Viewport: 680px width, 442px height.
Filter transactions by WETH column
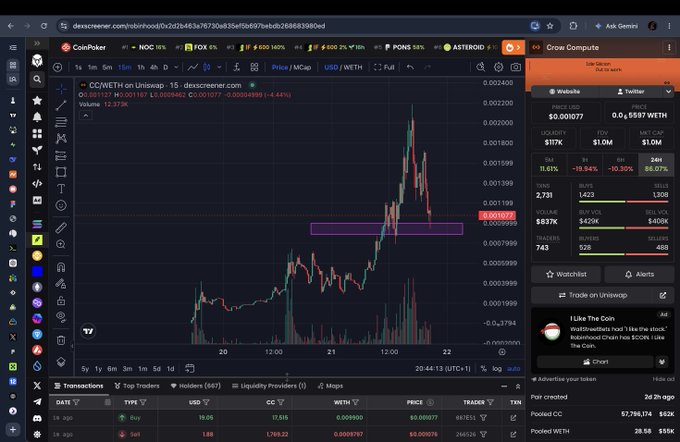coord(356,403)
